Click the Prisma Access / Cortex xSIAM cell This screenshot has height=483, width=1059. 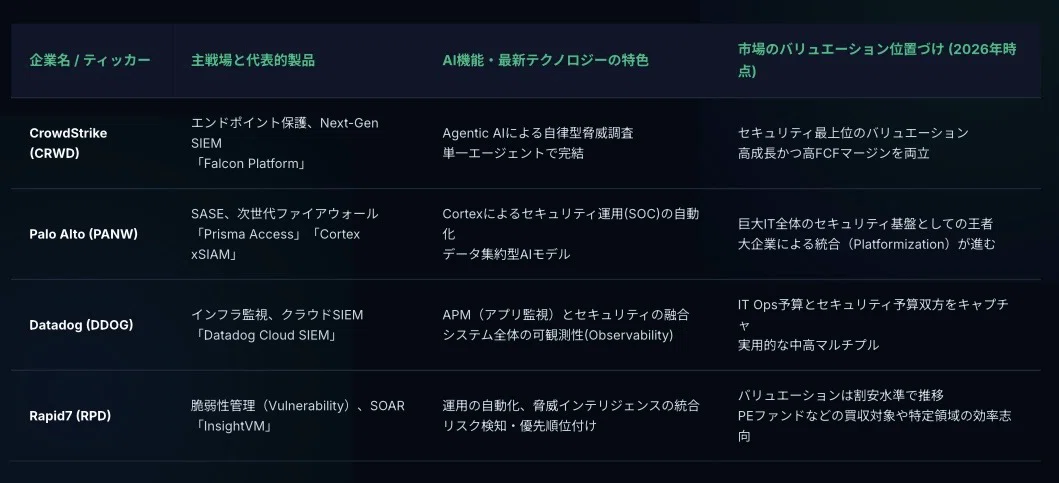pyautogui.click(x=284, y=234)
